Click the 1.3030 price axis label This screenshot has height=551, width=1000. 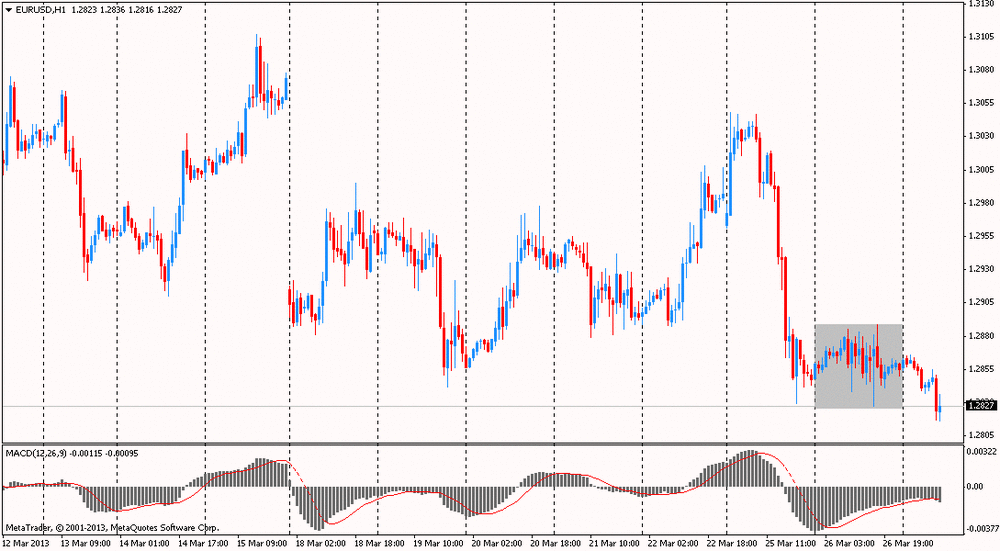[x=981, y=136]
